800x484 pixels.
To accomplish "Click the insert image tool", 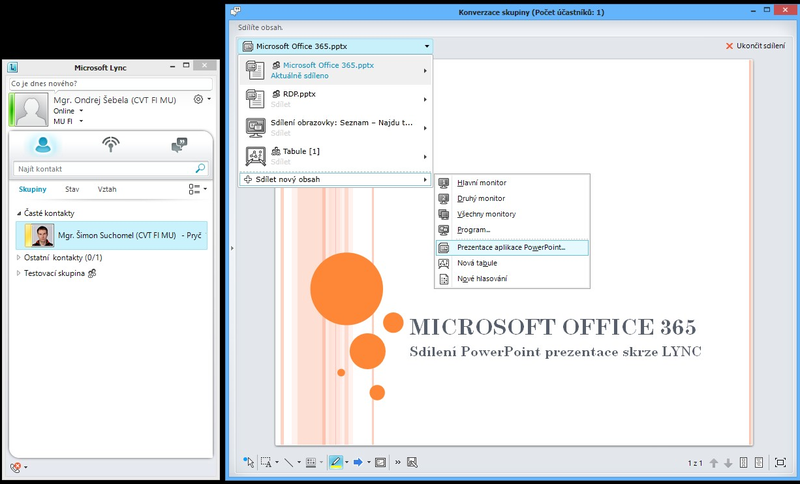I will [380, 462].
